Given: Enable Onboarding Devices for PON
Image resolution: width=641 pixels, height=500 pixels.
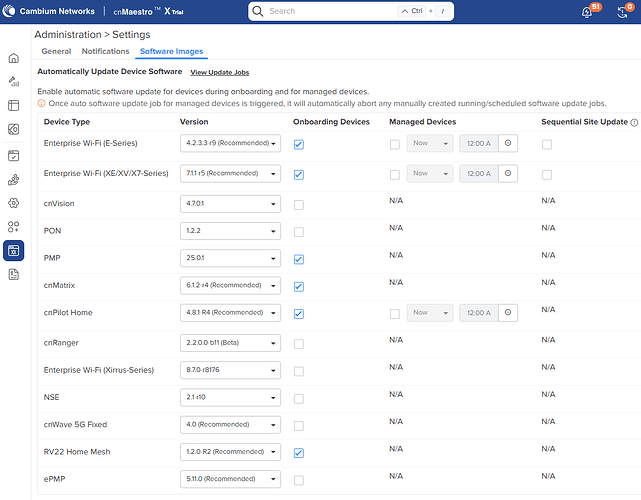Looking at the screenshot, I should 299,232.
